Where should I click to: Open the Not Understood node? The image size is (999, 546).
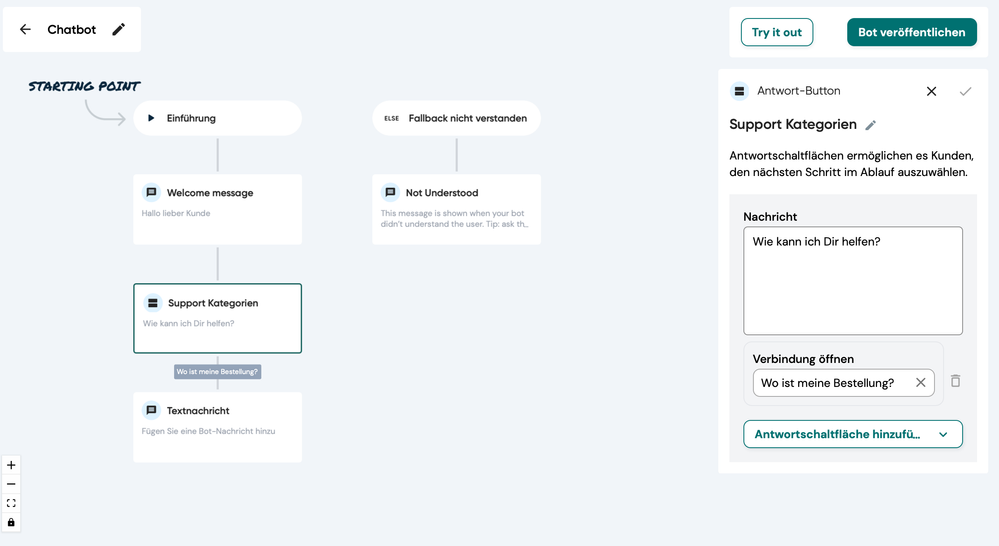[456, 209]
